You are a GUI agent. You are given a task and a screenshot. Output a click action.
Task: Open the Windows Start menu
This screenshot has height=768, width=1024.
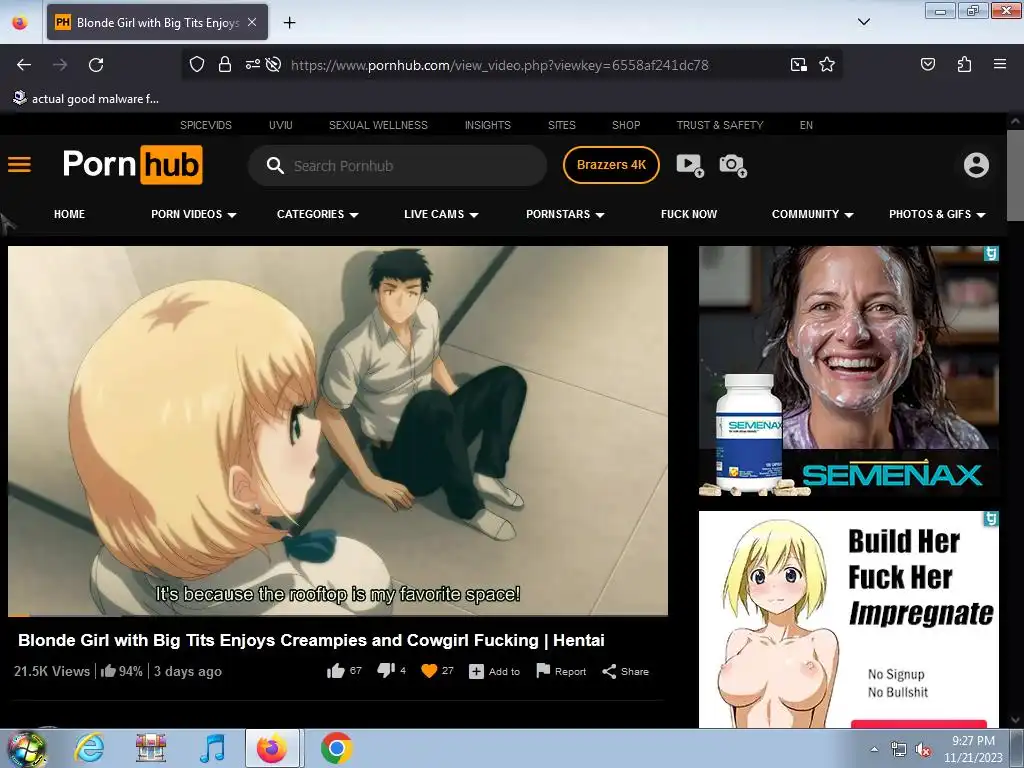pos(25,748)
